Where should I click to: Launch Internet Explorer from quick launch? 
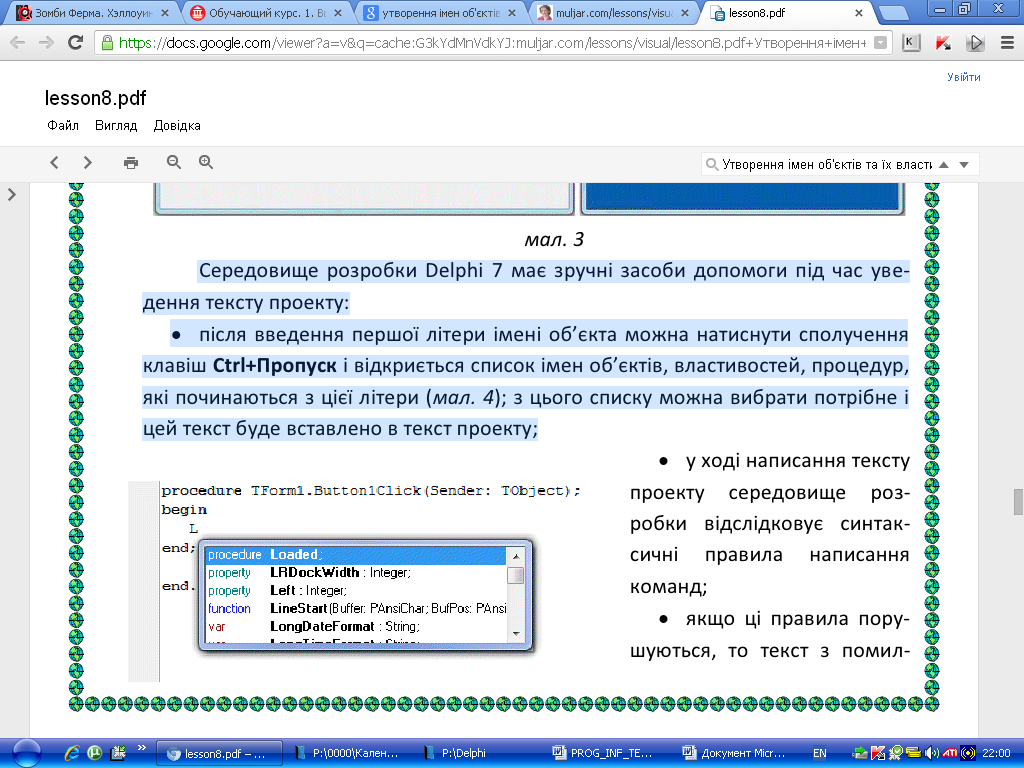point(72,753)
